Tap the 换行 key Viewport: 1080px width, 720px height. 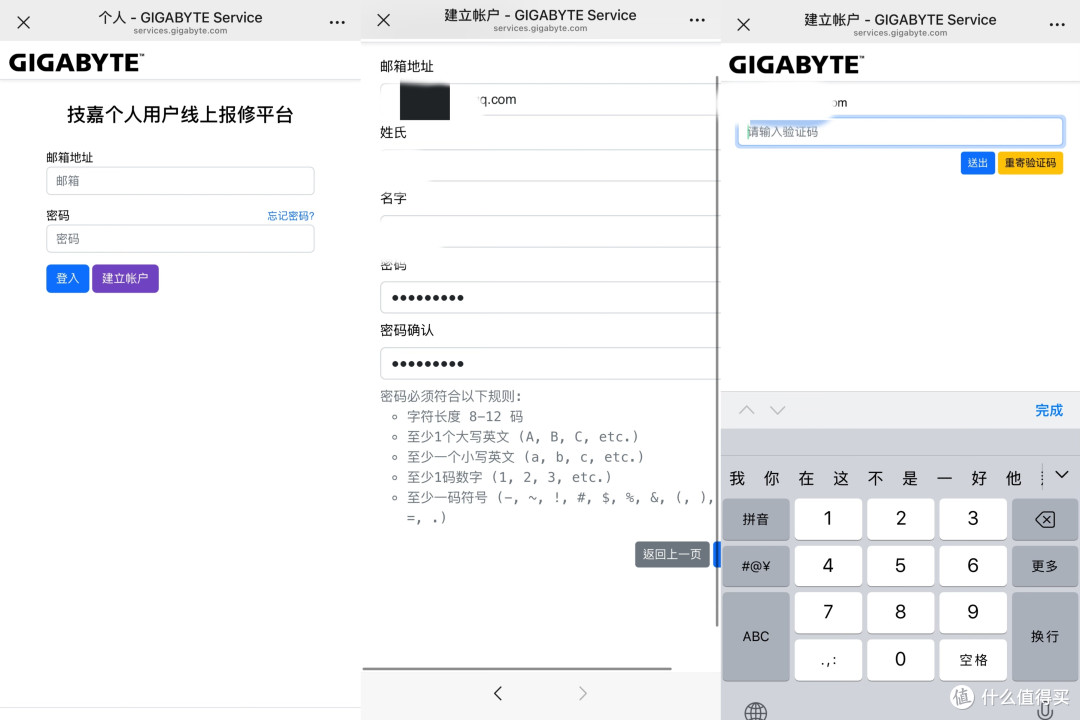(x=1045, y=636)
